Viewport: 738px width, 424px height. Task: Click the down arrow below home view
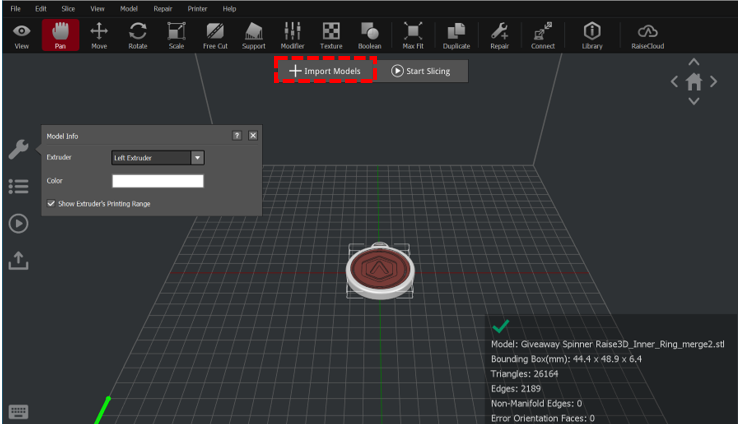[x=694, y=101]
